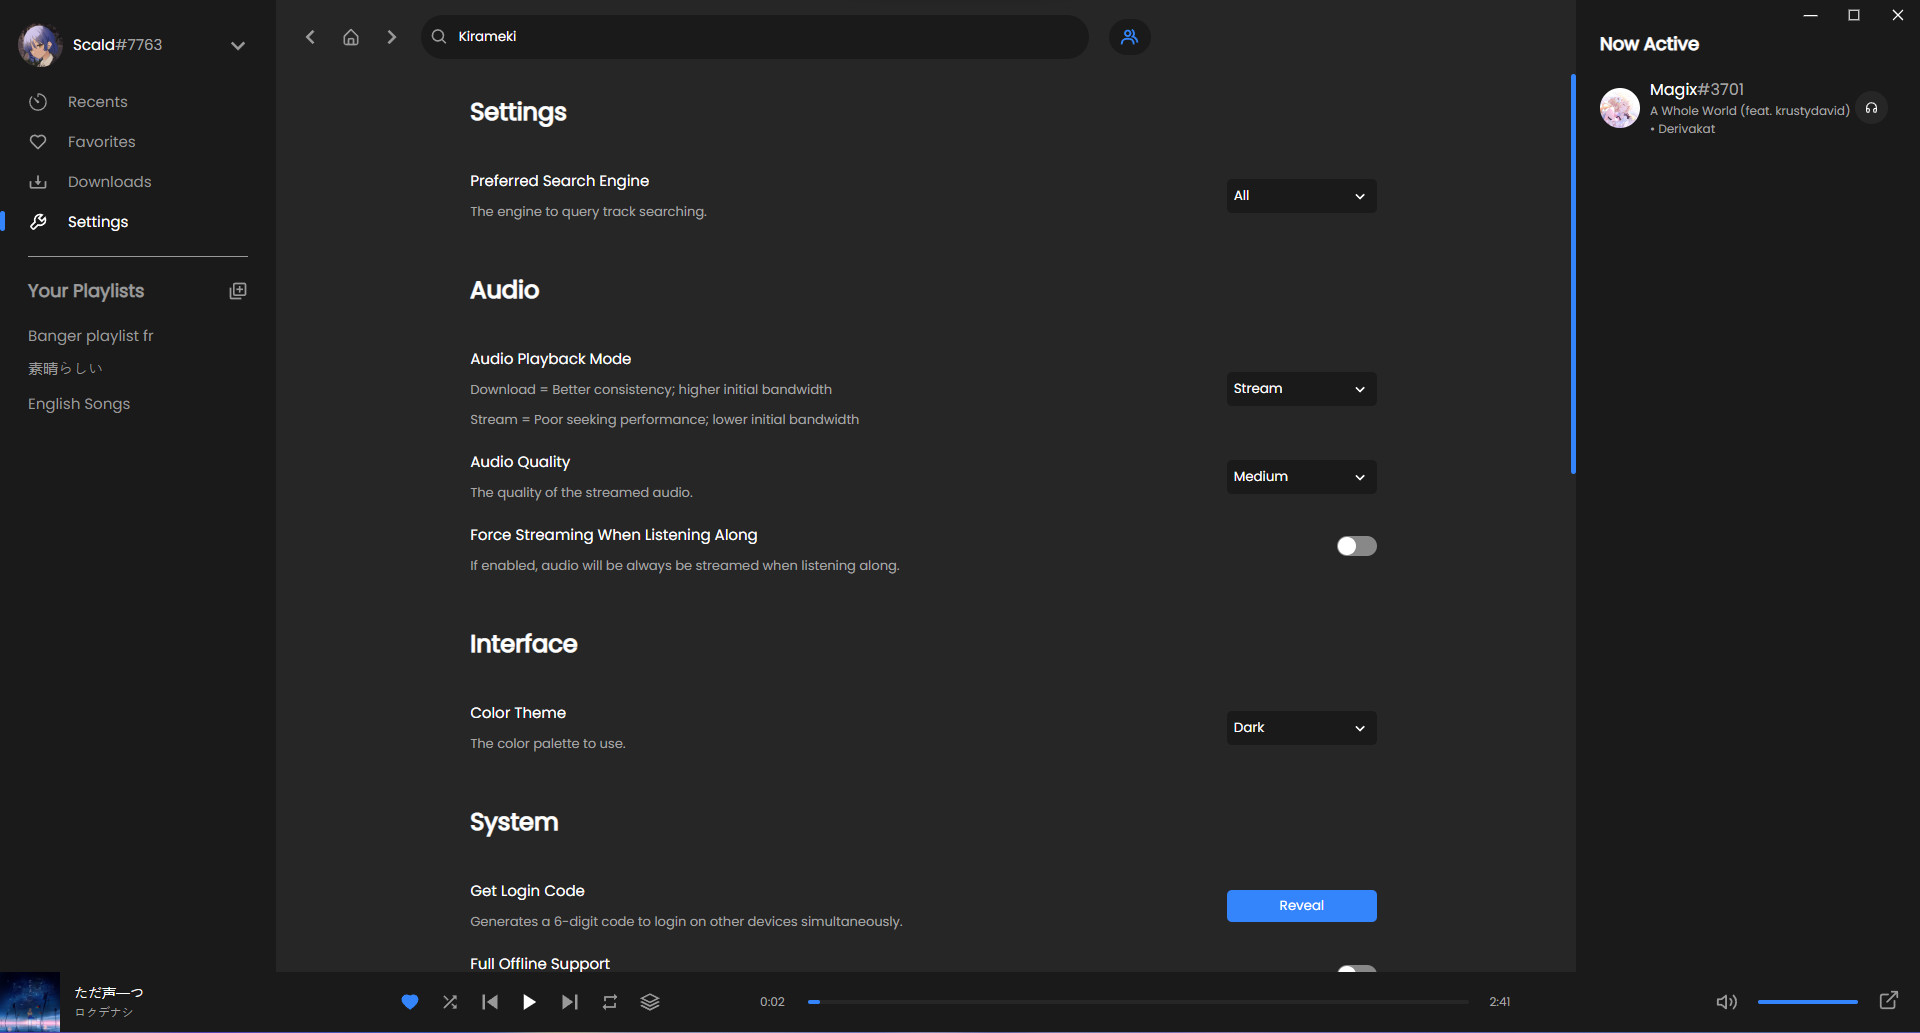Listen along with Magix using headphones icon
The height and width of the screenshot is (1033, 1920).
tap(1872, 108)
